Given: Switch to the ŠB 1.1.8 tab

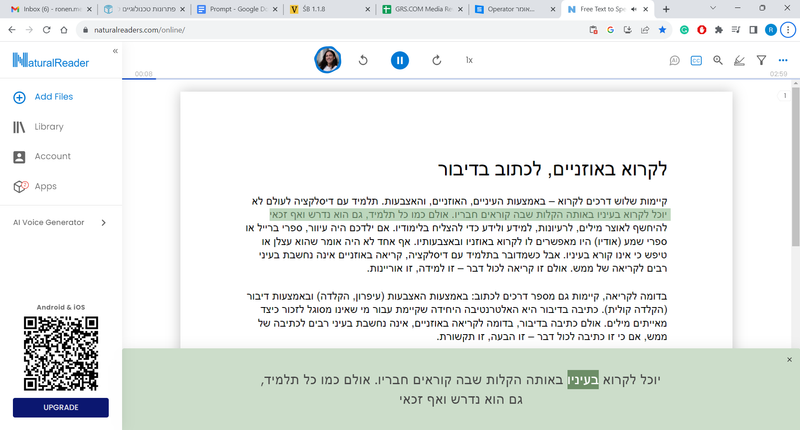Looking at the screenshot, I should point(330,9).
